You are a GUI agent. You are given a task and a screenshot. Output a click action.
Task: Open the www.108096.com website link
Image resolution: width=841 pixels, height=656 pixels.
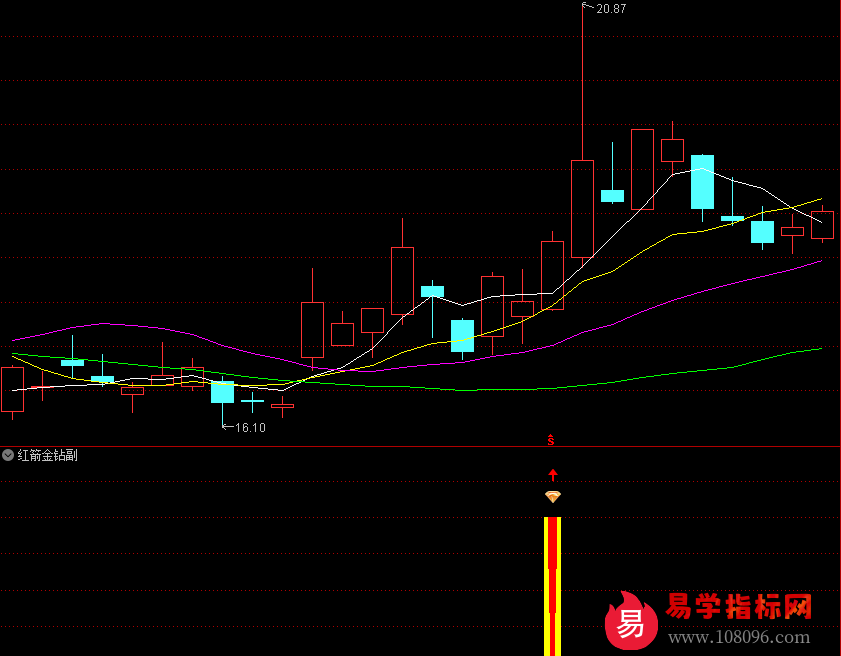coord(739,638)
